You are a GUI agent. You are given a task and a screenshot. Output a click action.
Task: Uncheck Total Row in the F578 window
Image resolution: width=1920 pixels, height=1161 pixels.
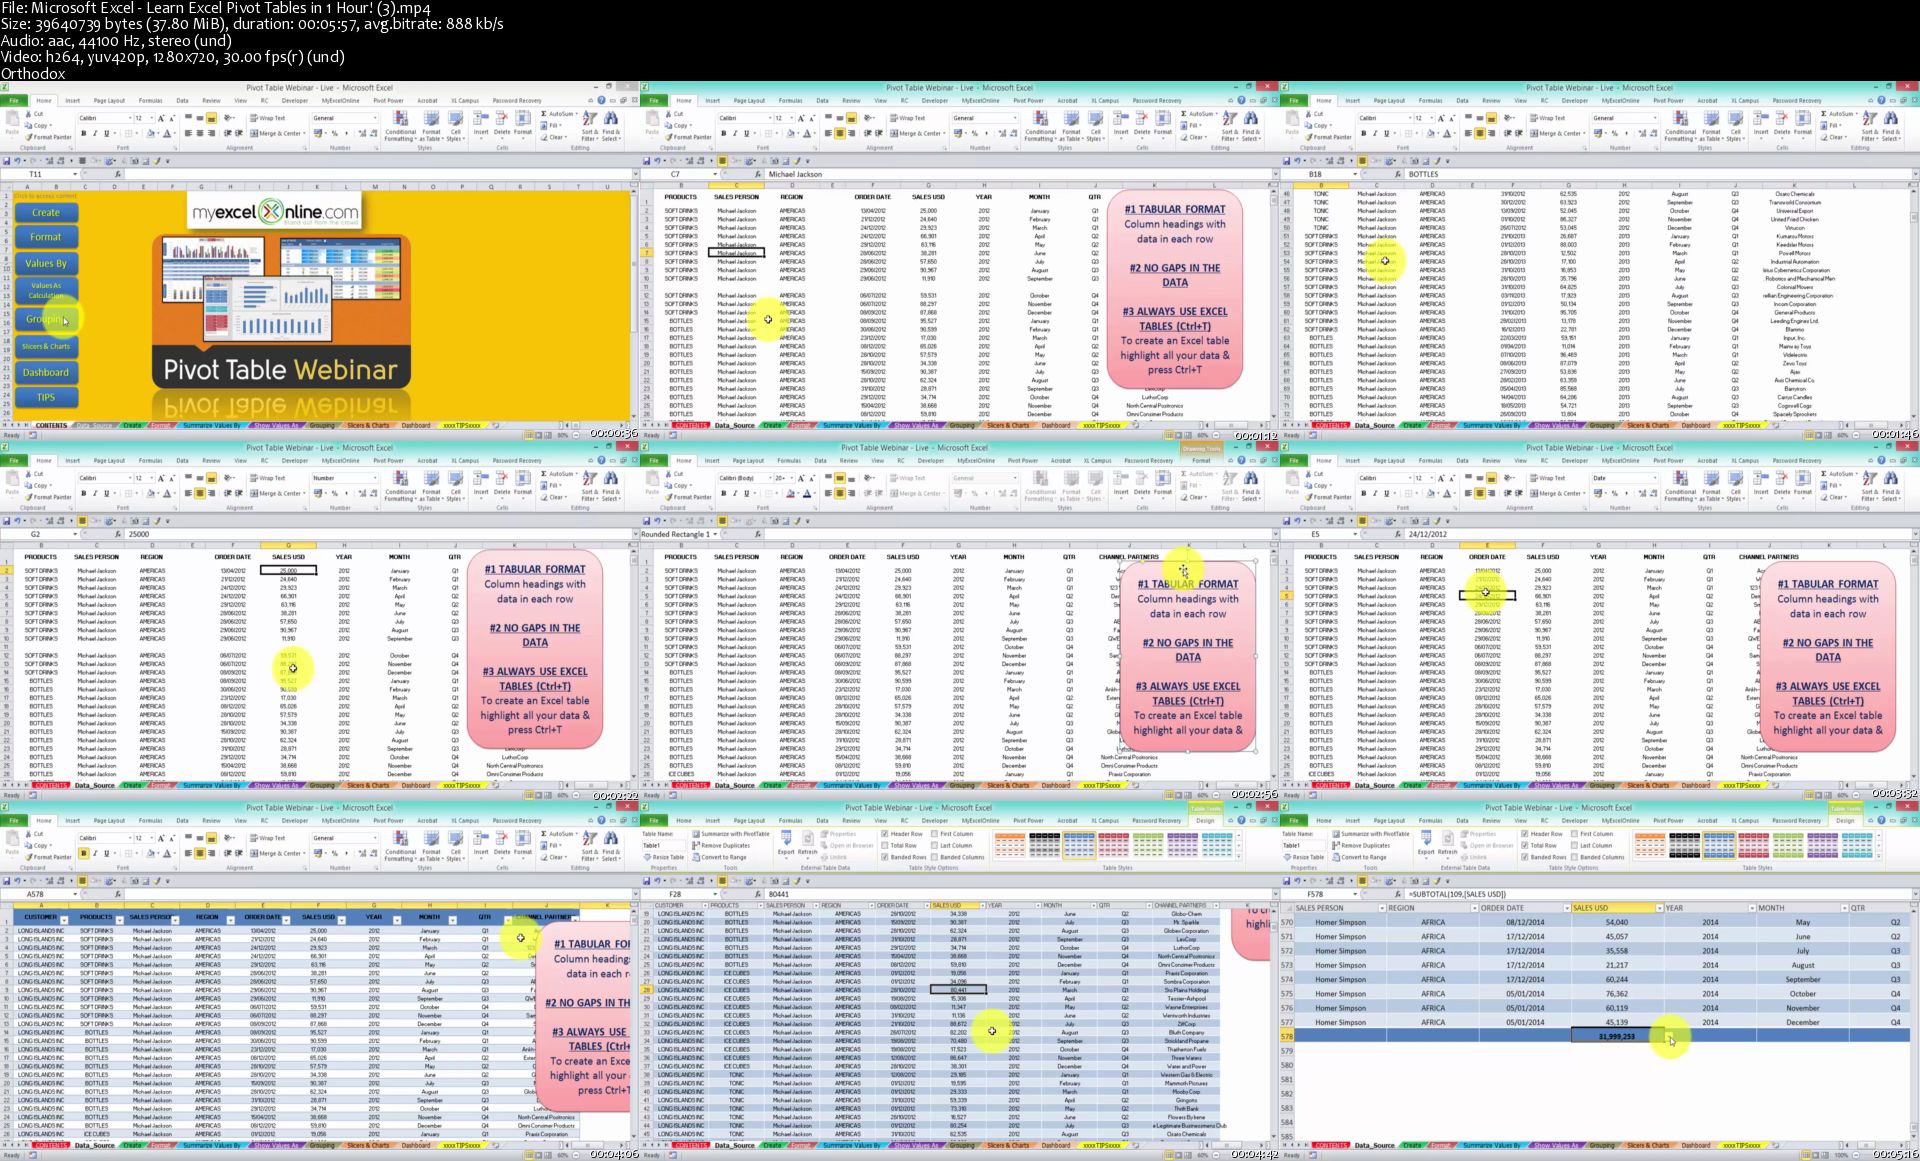tap(1524, 845)
